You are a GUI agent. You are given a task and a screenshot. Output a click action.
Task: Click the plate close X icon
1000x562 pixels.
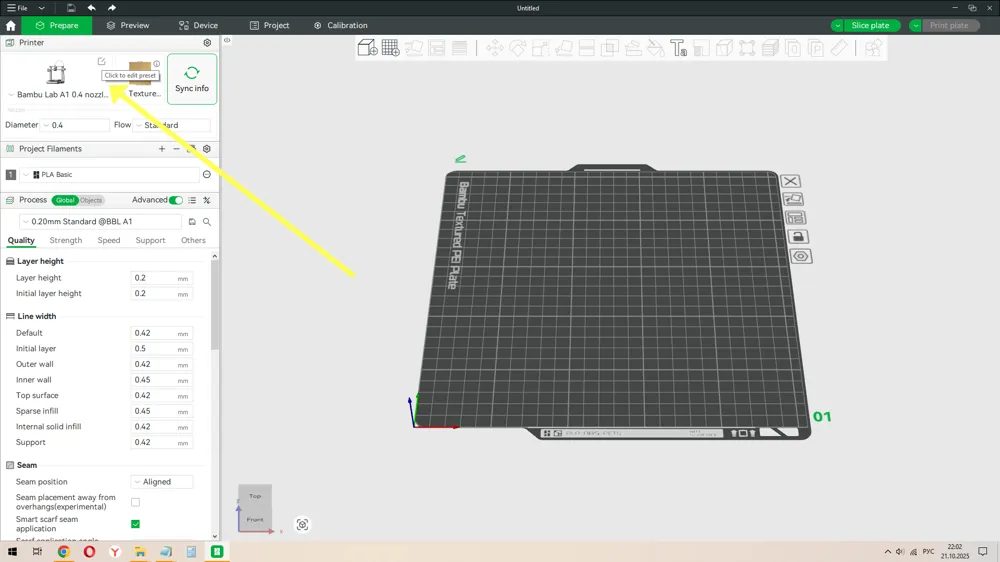point(790,181)
